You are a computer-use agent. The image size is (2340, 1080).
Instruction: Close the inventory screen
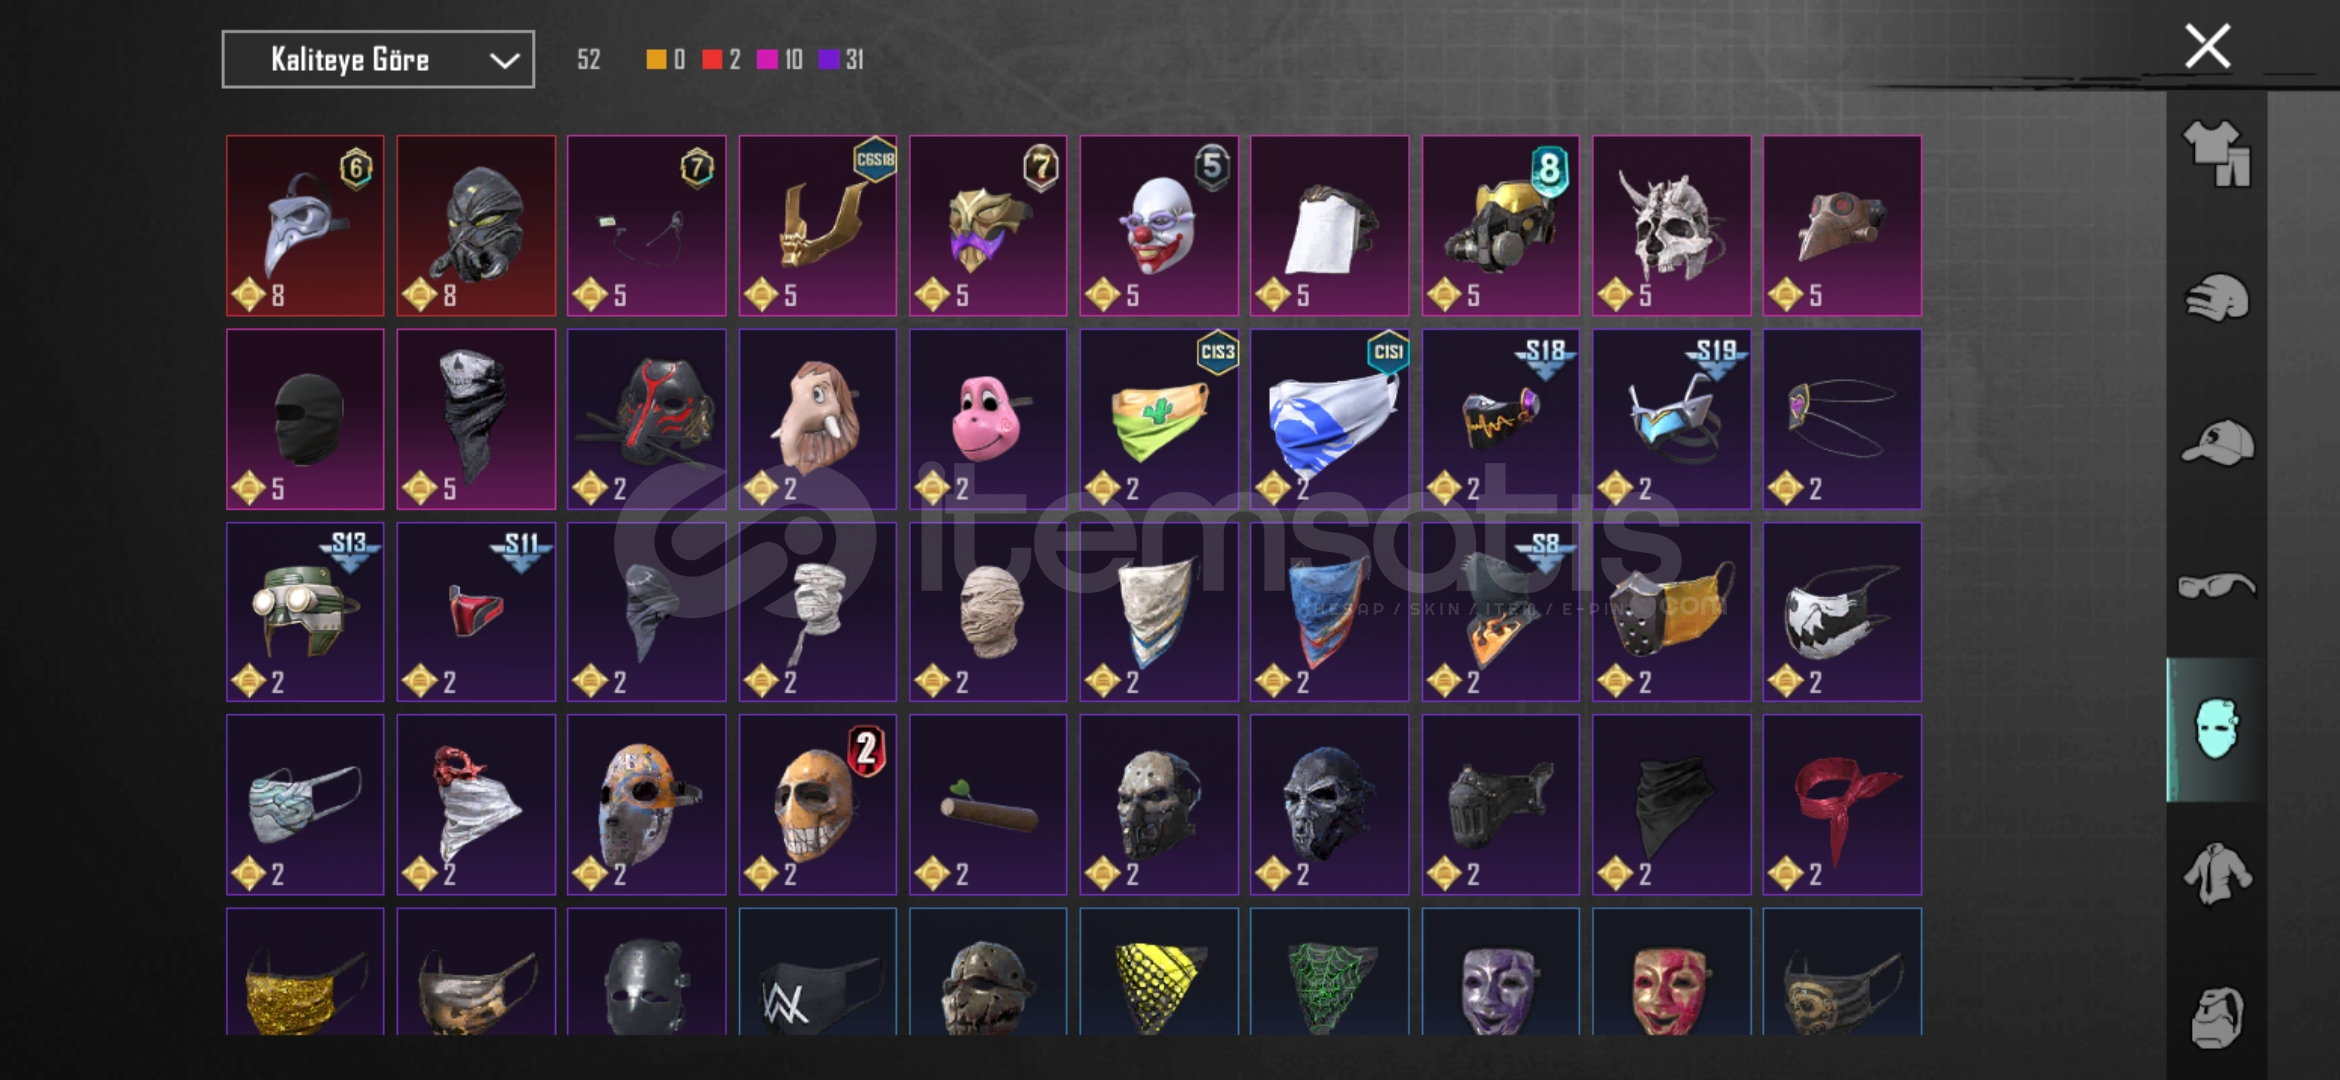(2207, 46)
